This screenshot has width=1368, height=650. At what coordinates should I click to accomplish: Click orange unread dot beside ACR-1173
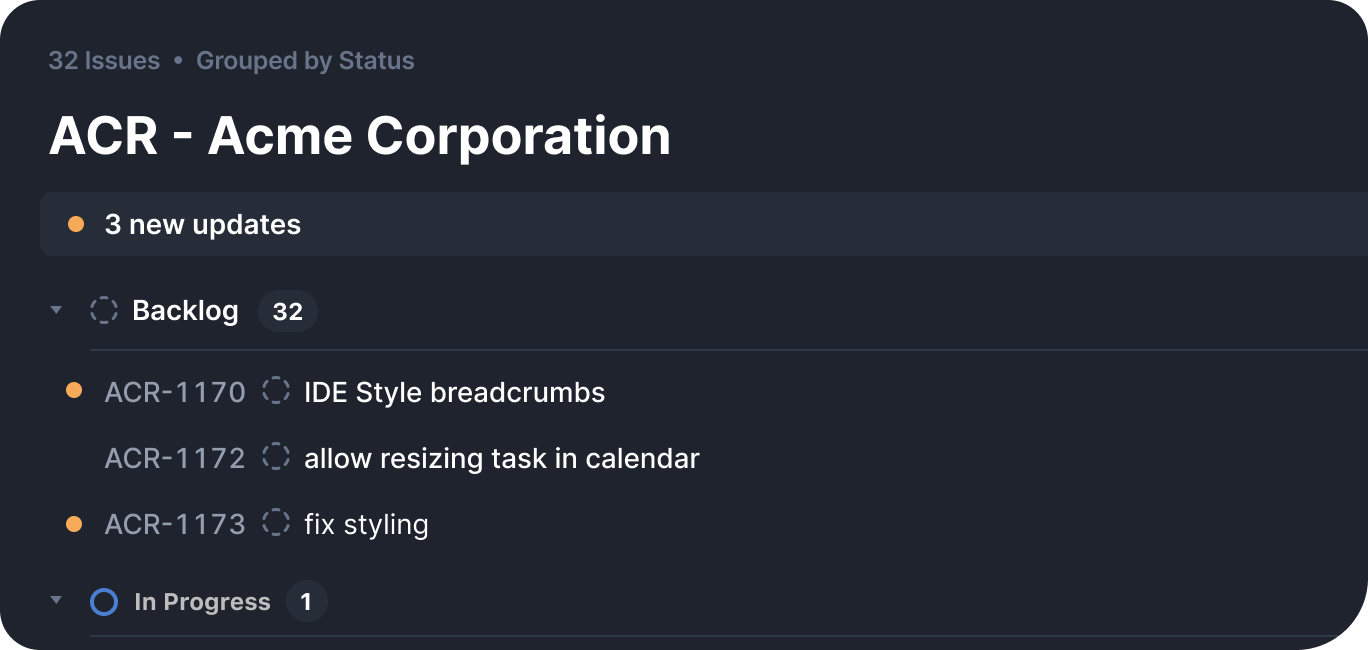(74, 523)
